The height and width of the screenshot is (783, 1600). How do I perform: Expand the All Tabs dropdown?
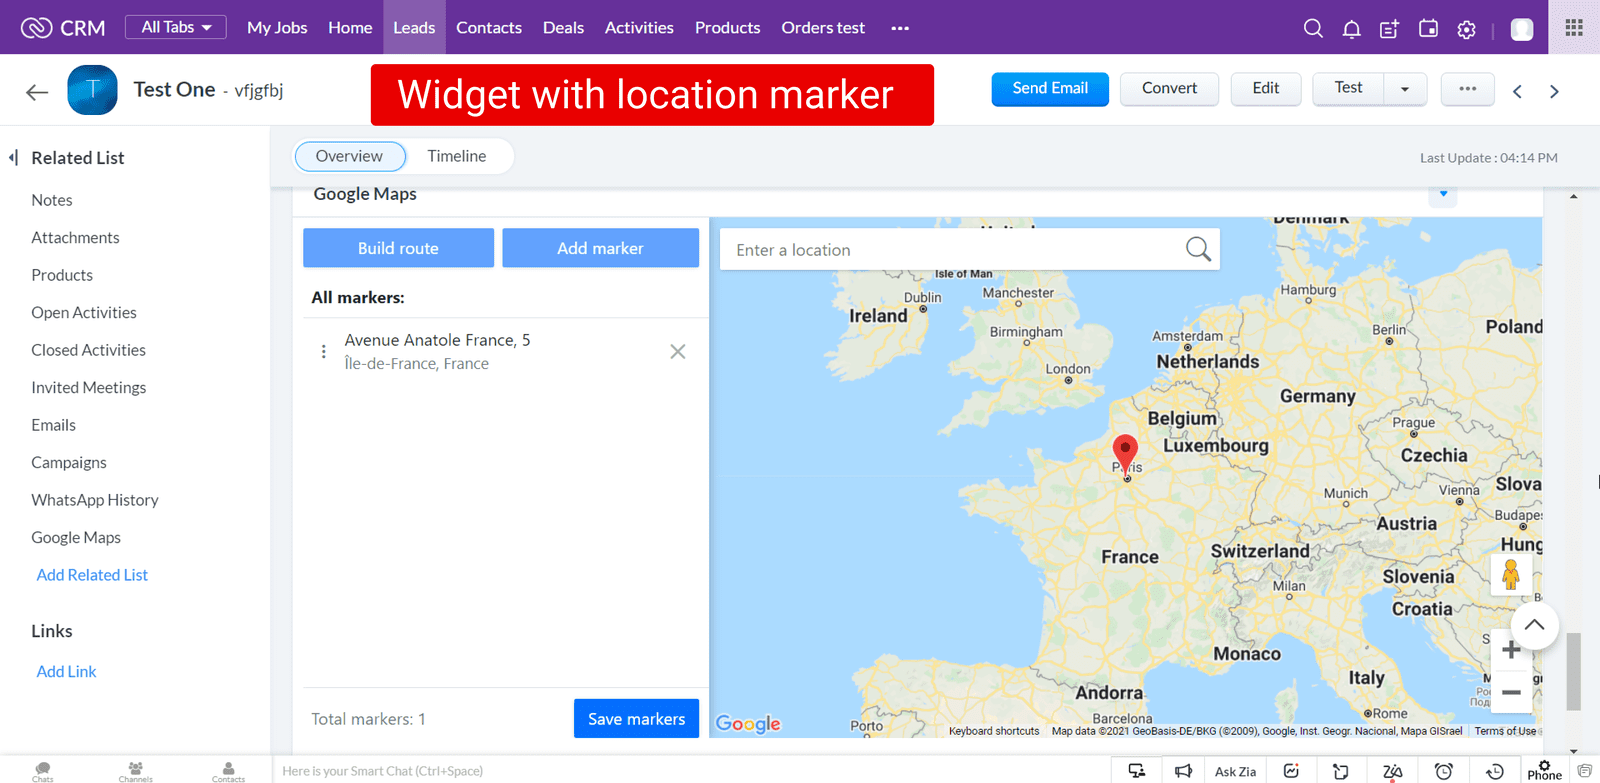pos(176,27)
